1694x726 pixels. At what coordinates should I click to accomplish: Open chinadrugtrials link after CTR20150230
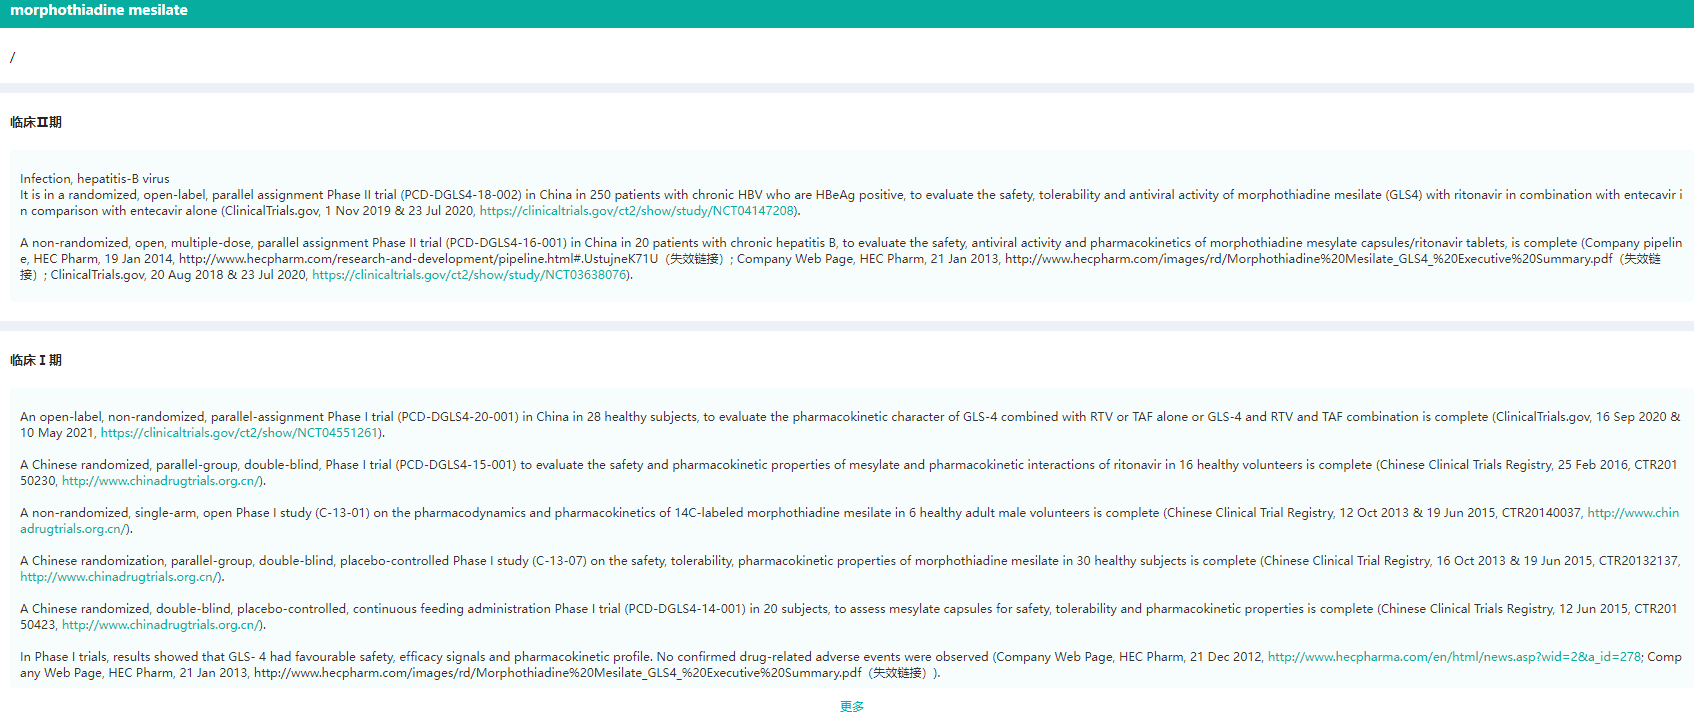(x=161, y=481)
